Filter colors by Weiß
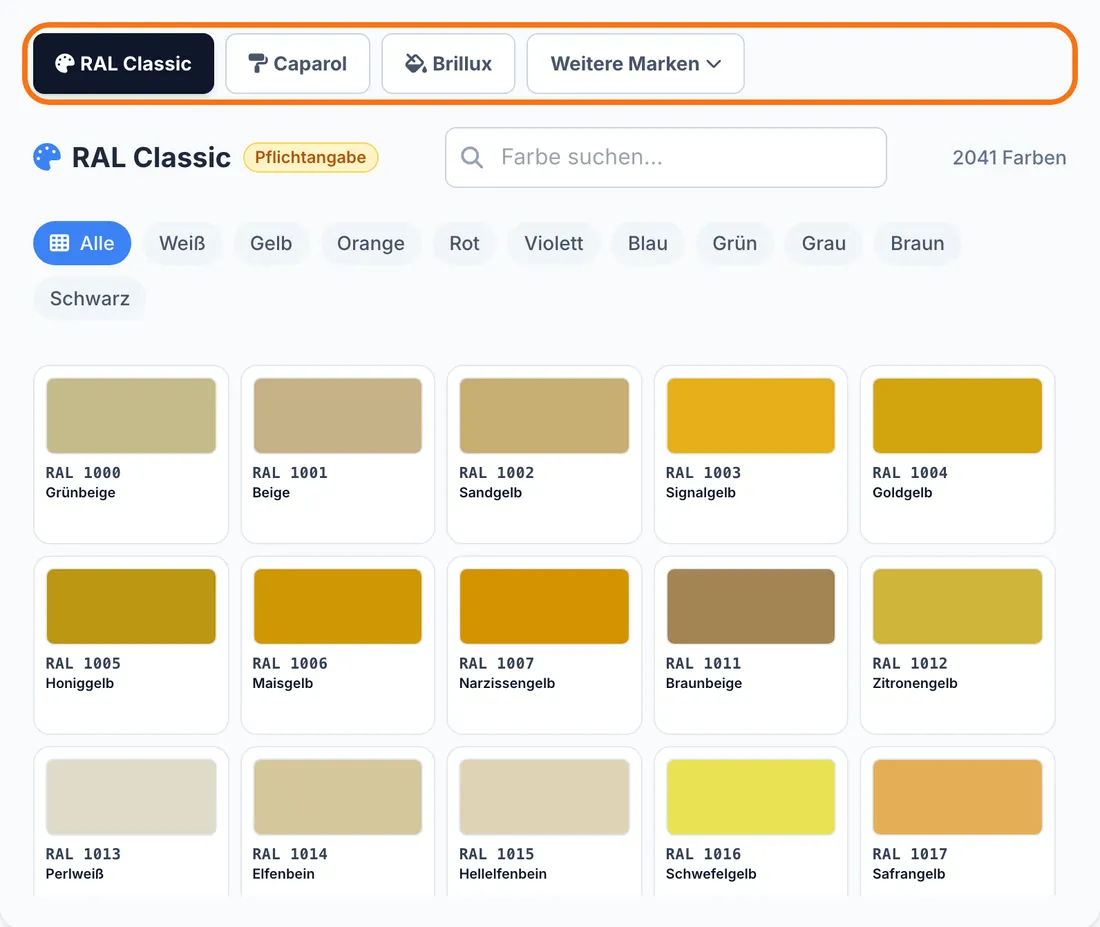 182,243
